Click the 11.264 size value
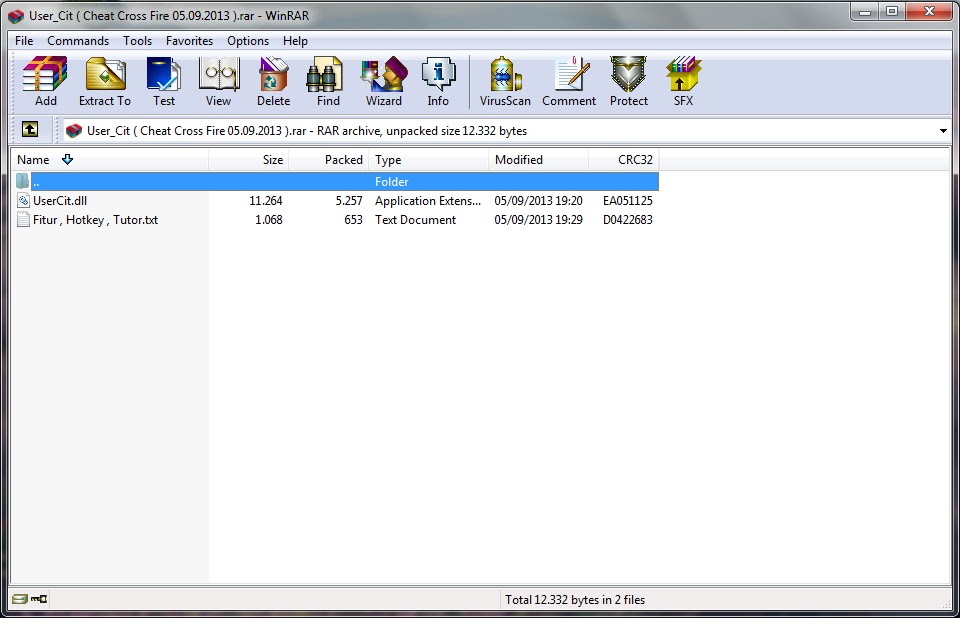960x618 pixels. [266, 200]
